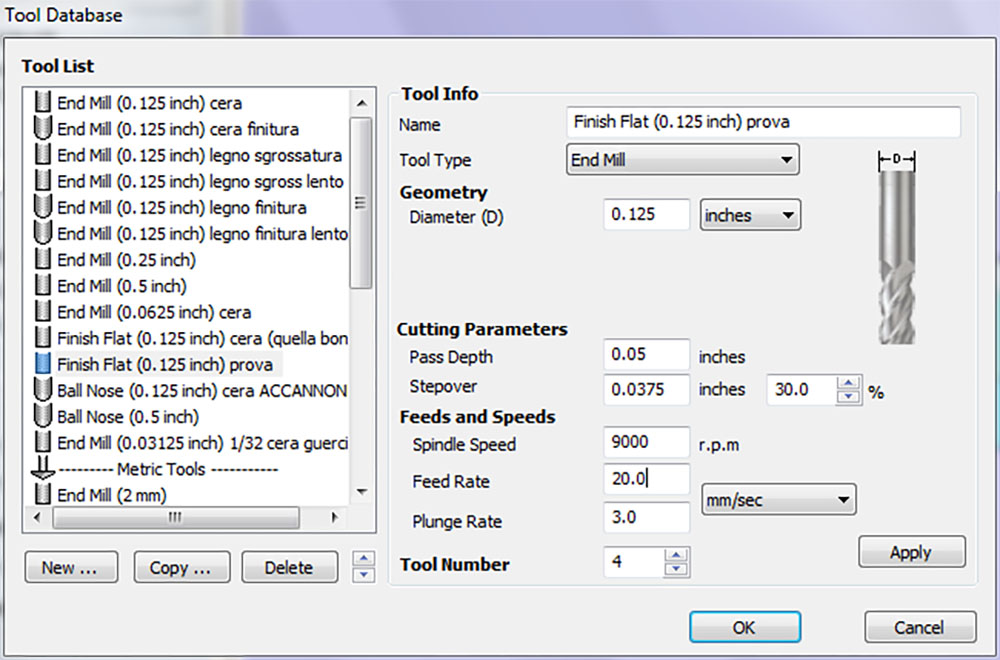Viewport: 1000px width, 660px height.
Task: Open the Tool Type dropdown
Action: point(682,159)
